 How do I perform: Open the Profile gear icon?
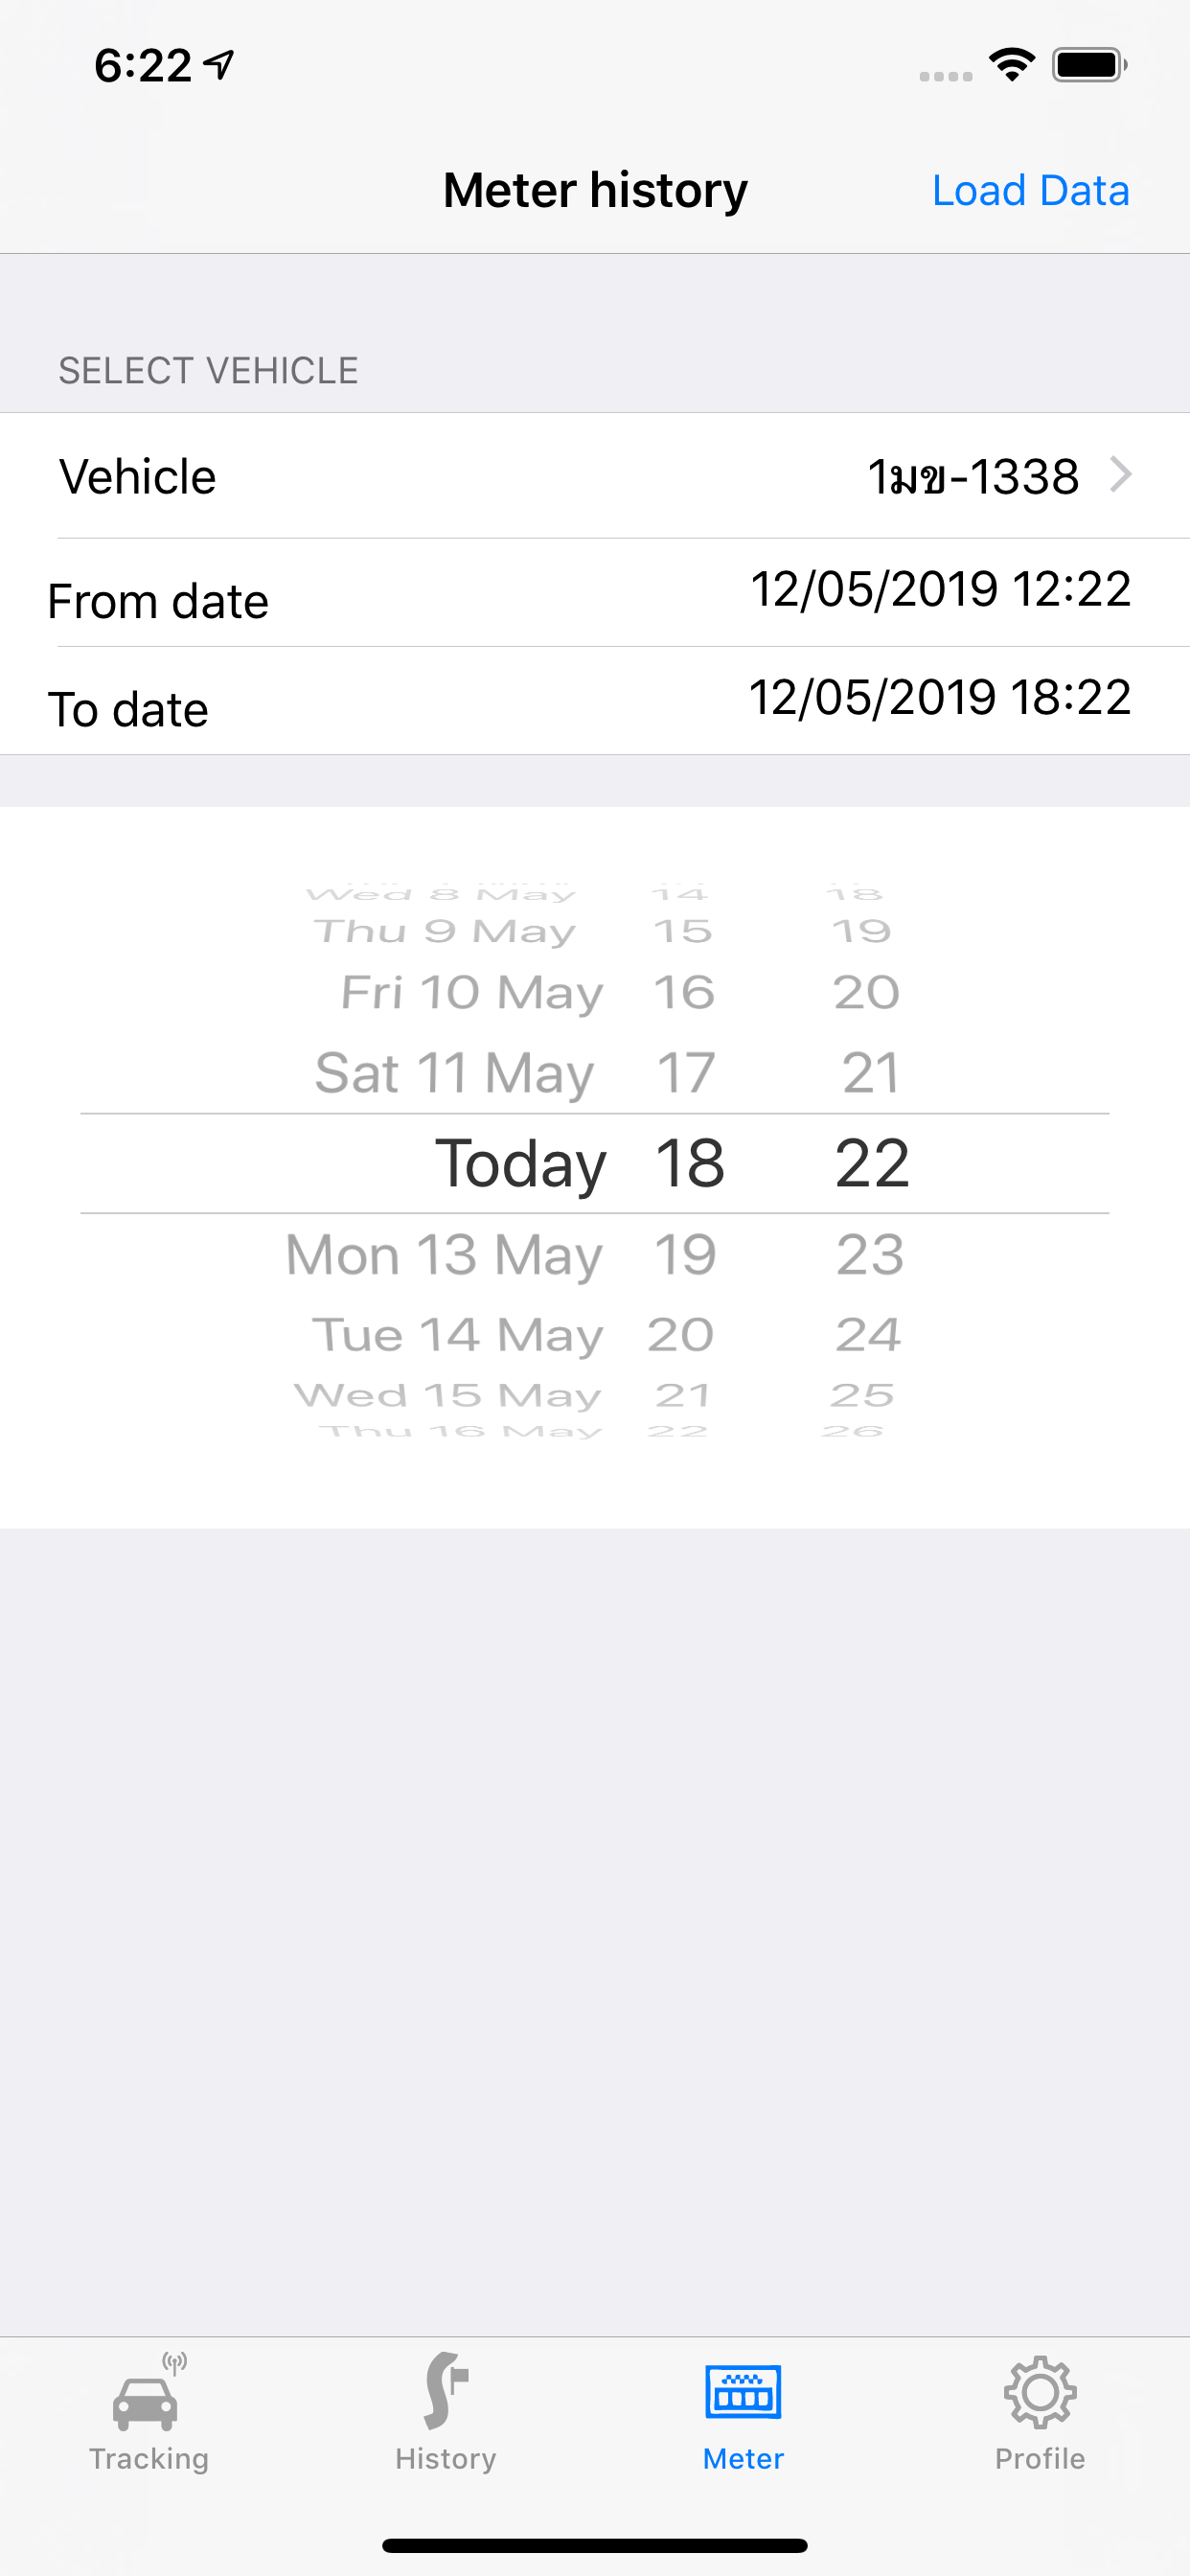point(1040,2393)
